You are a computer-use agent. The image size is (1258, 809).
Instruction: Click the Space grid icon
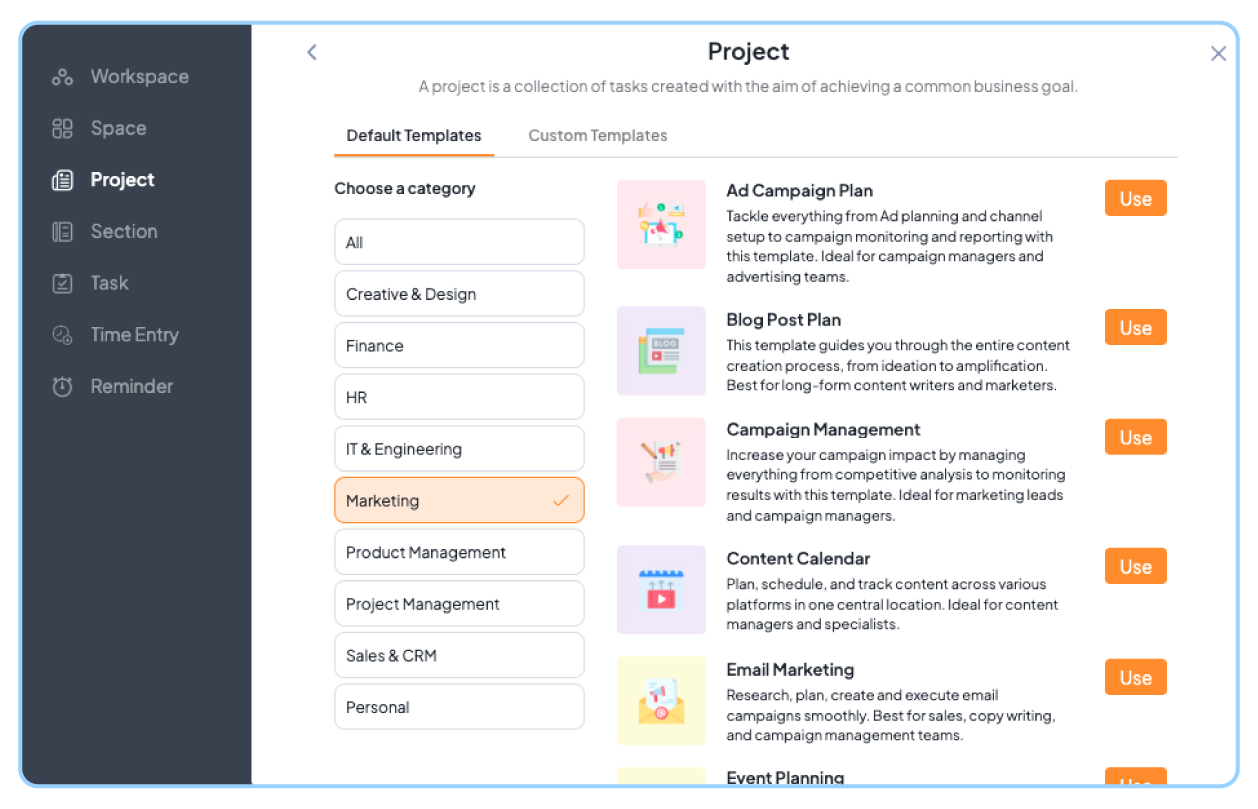(62, 128)
